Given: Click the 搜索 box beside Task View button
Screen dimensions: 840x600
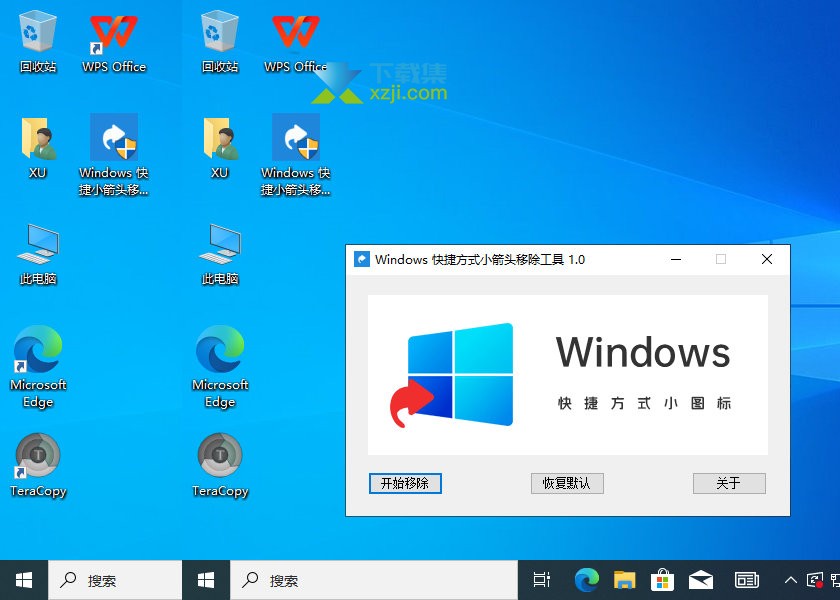Looking at the screenshot, I should (x=374, y=580).
